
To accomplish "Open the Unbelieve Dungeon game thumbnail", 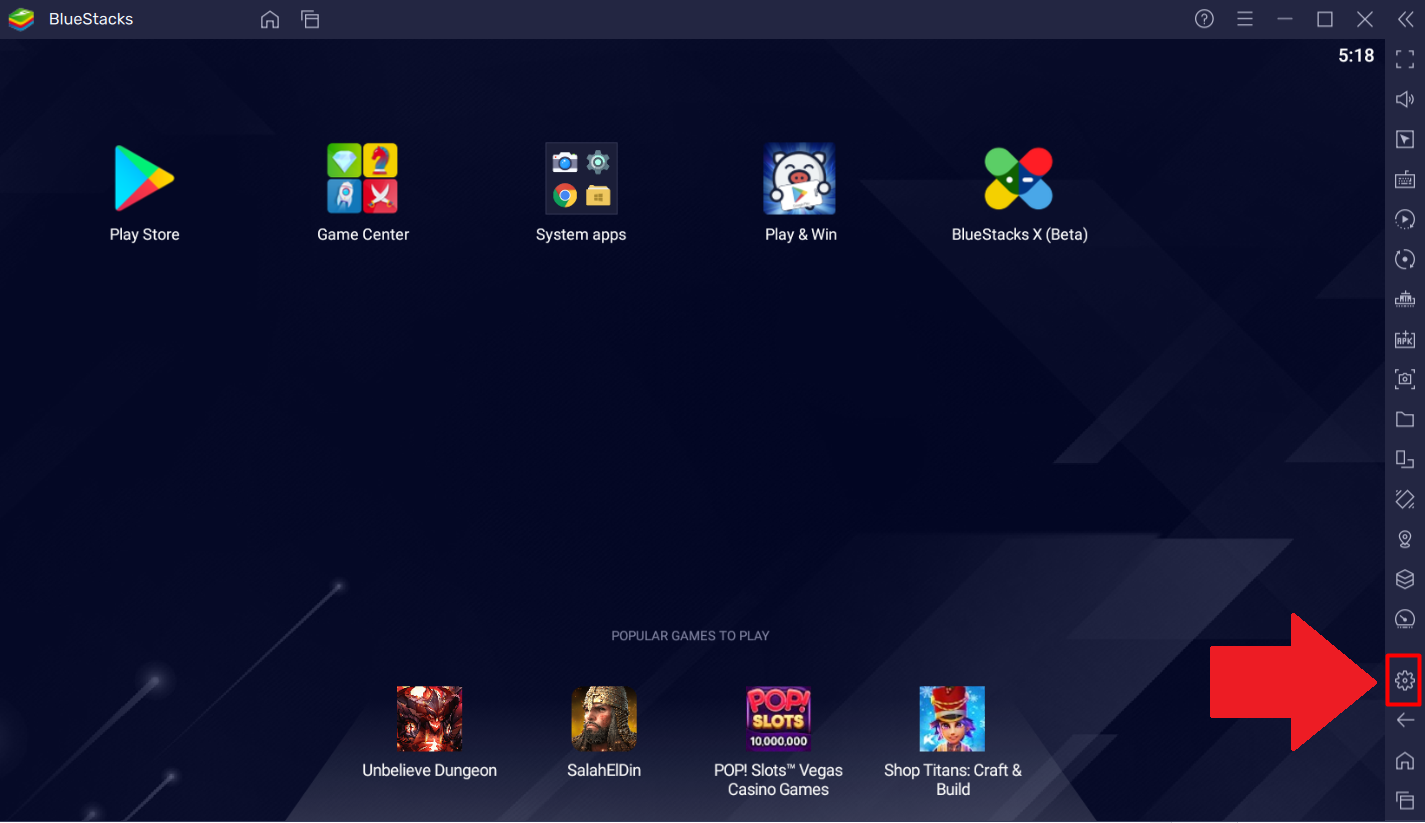I will click(x=429, y=718).
